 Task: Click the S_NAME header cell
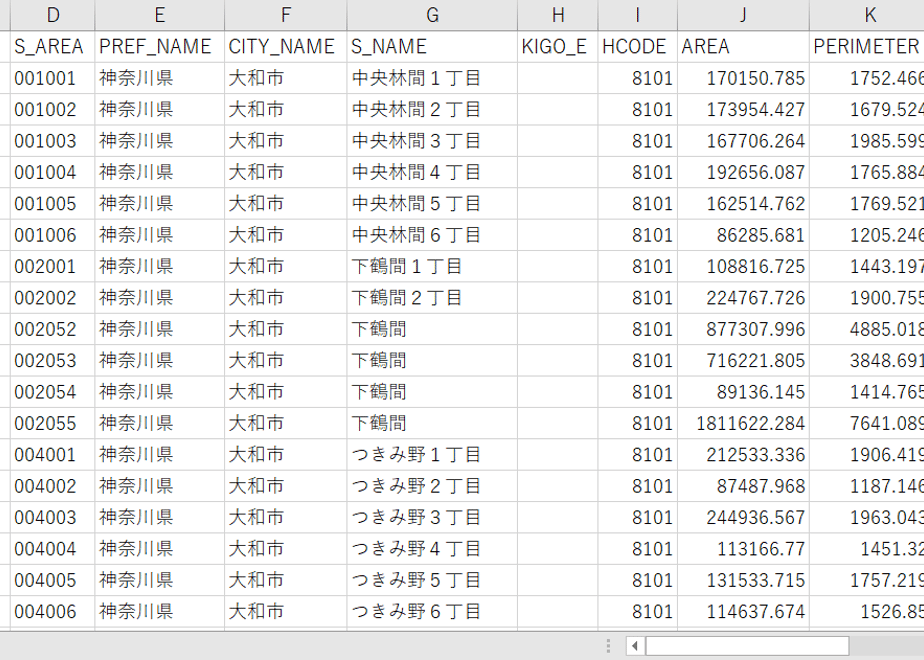pyautogui.click(x=432, y=47)
